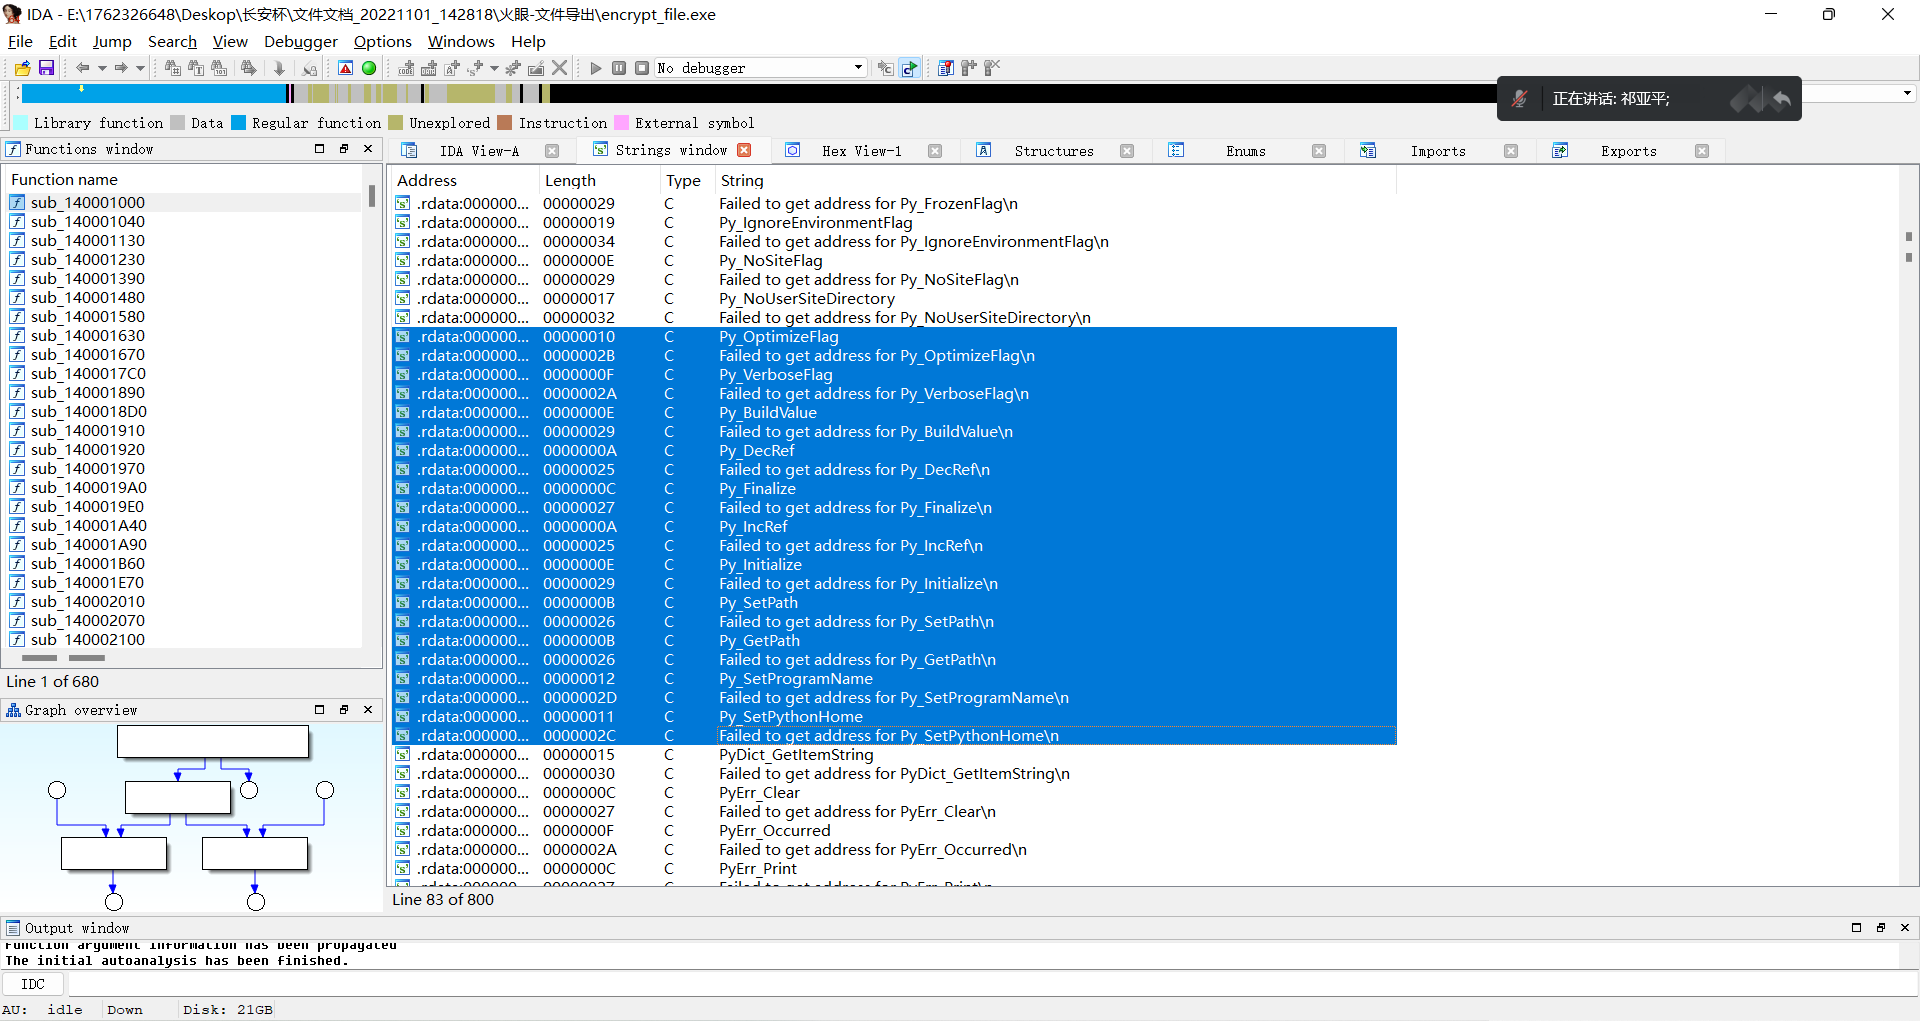Click the Regular function legend color swatch
1920x1021 pixels.
[238, 123]
